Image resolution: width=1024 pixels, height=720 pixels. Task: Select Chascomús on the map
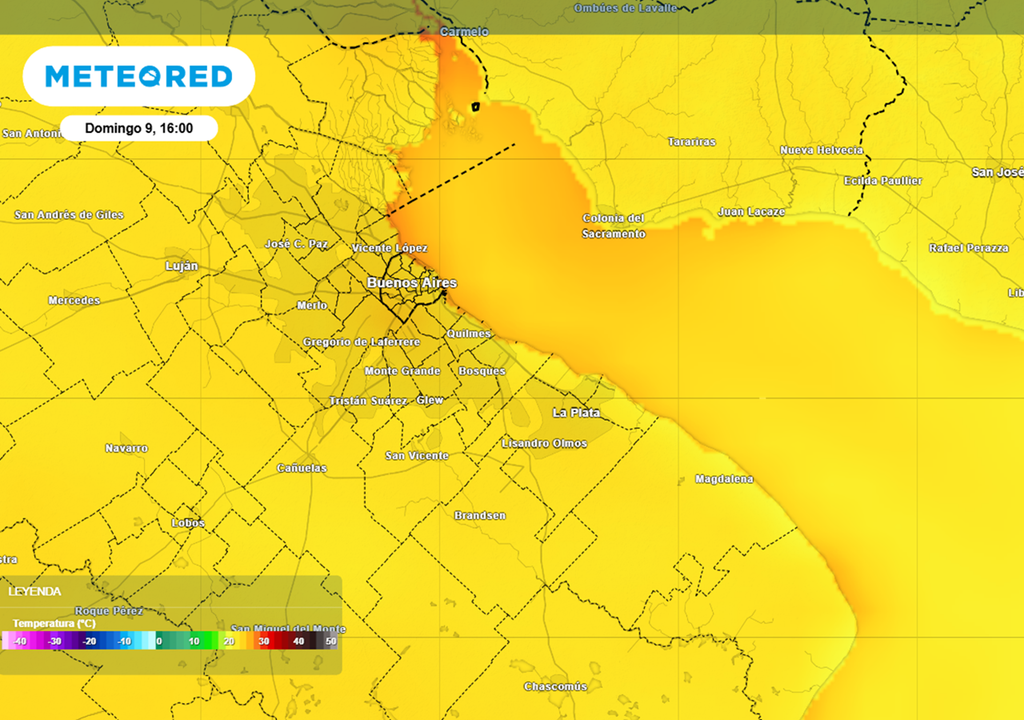[555, 687]
